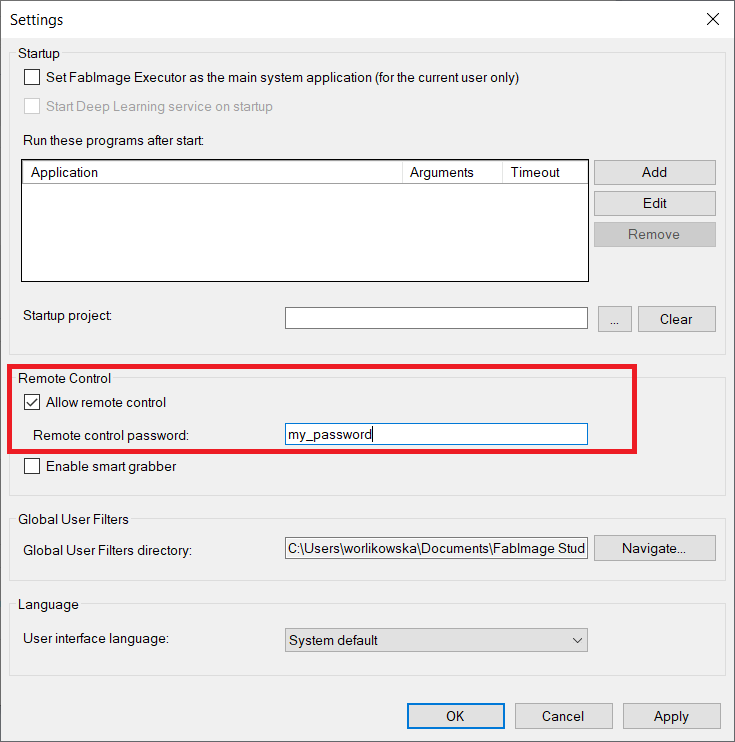The width and height of the screenshot is (735, 742).
Task: Click Add to add a startup program
Action: 654,172
